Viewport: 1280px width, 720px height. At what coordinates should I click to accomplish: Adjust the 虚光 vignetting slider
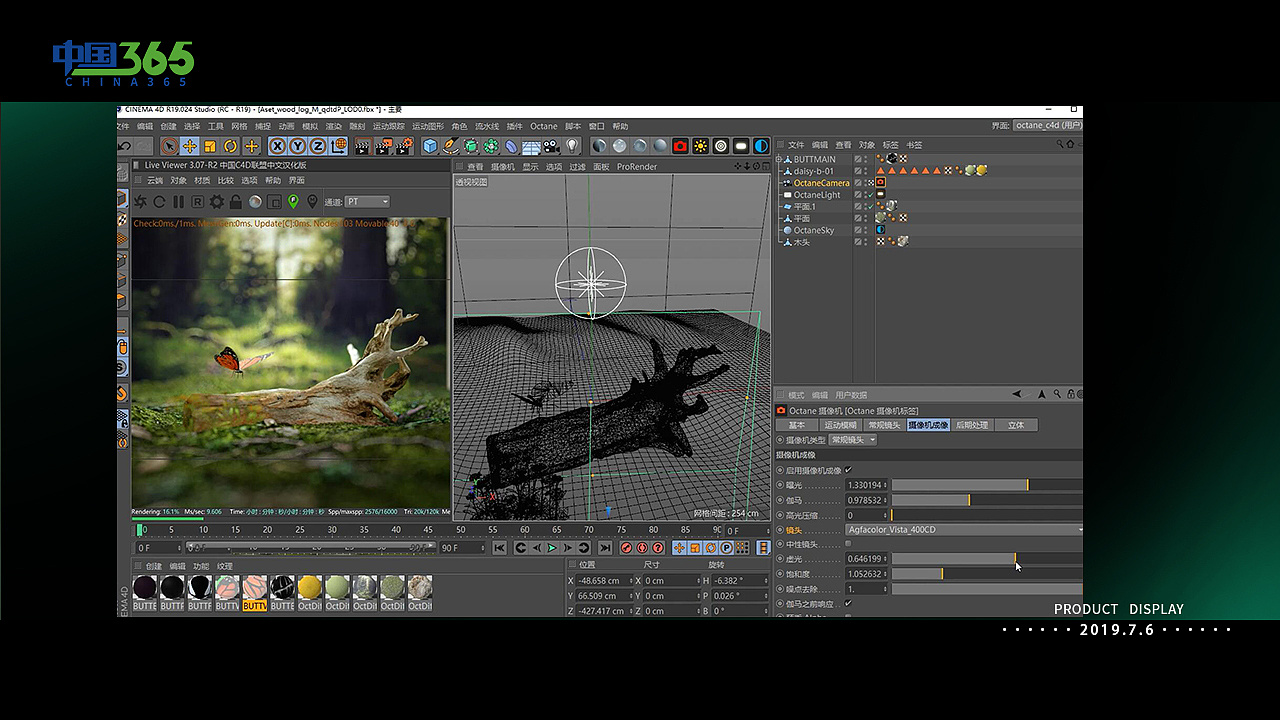tap(987, 559)
